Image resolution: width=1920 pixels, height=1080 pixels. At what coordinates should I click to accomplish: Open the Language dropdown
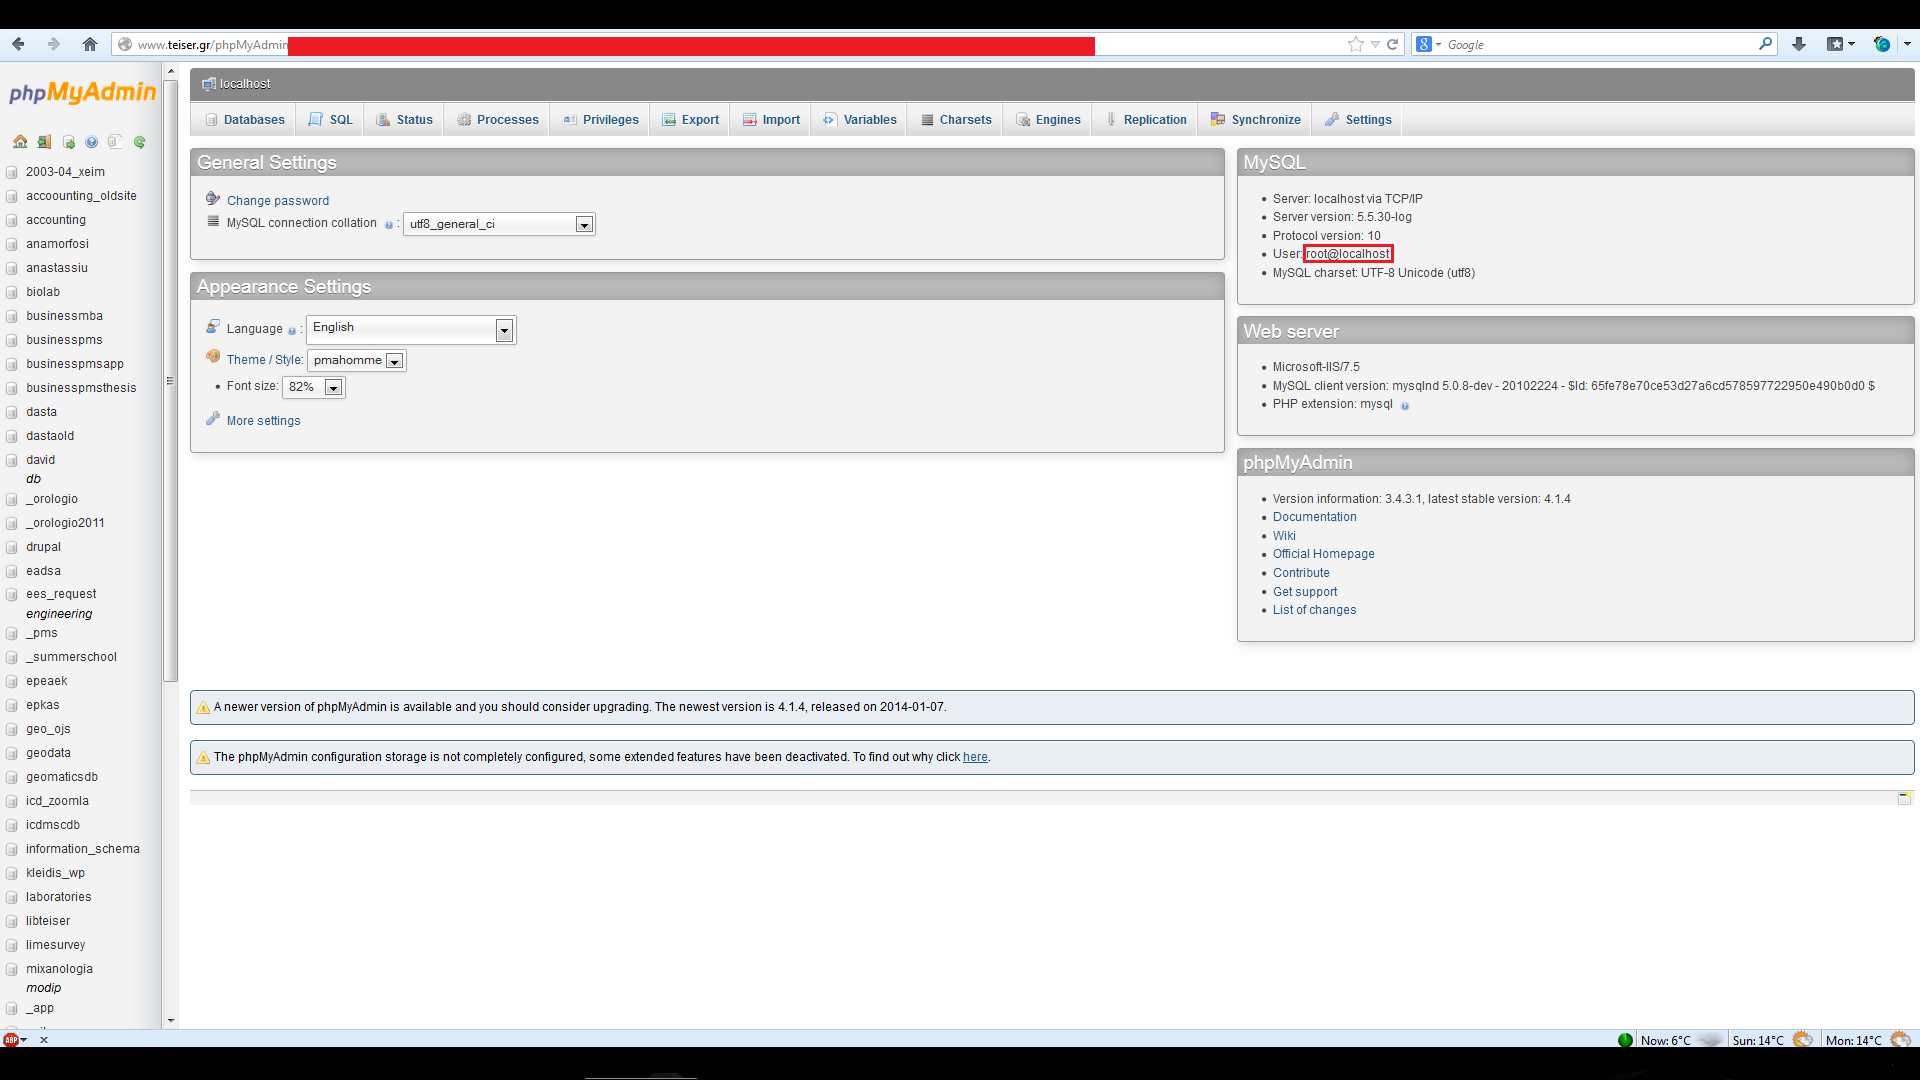tap(411, 329)
